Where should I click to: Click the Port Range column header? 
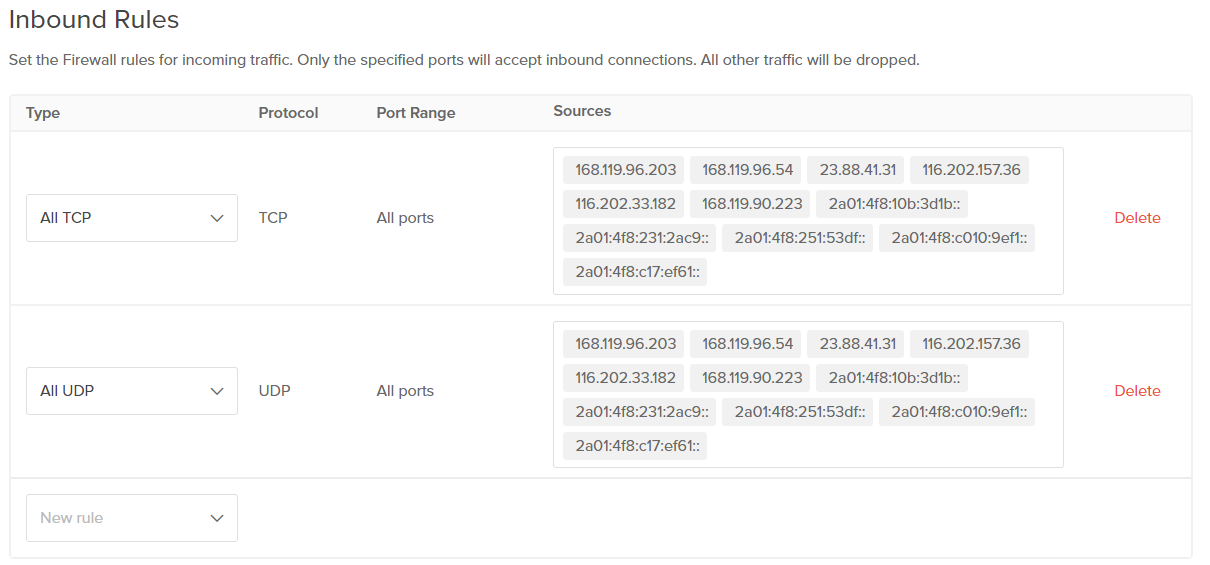[415, 113]
